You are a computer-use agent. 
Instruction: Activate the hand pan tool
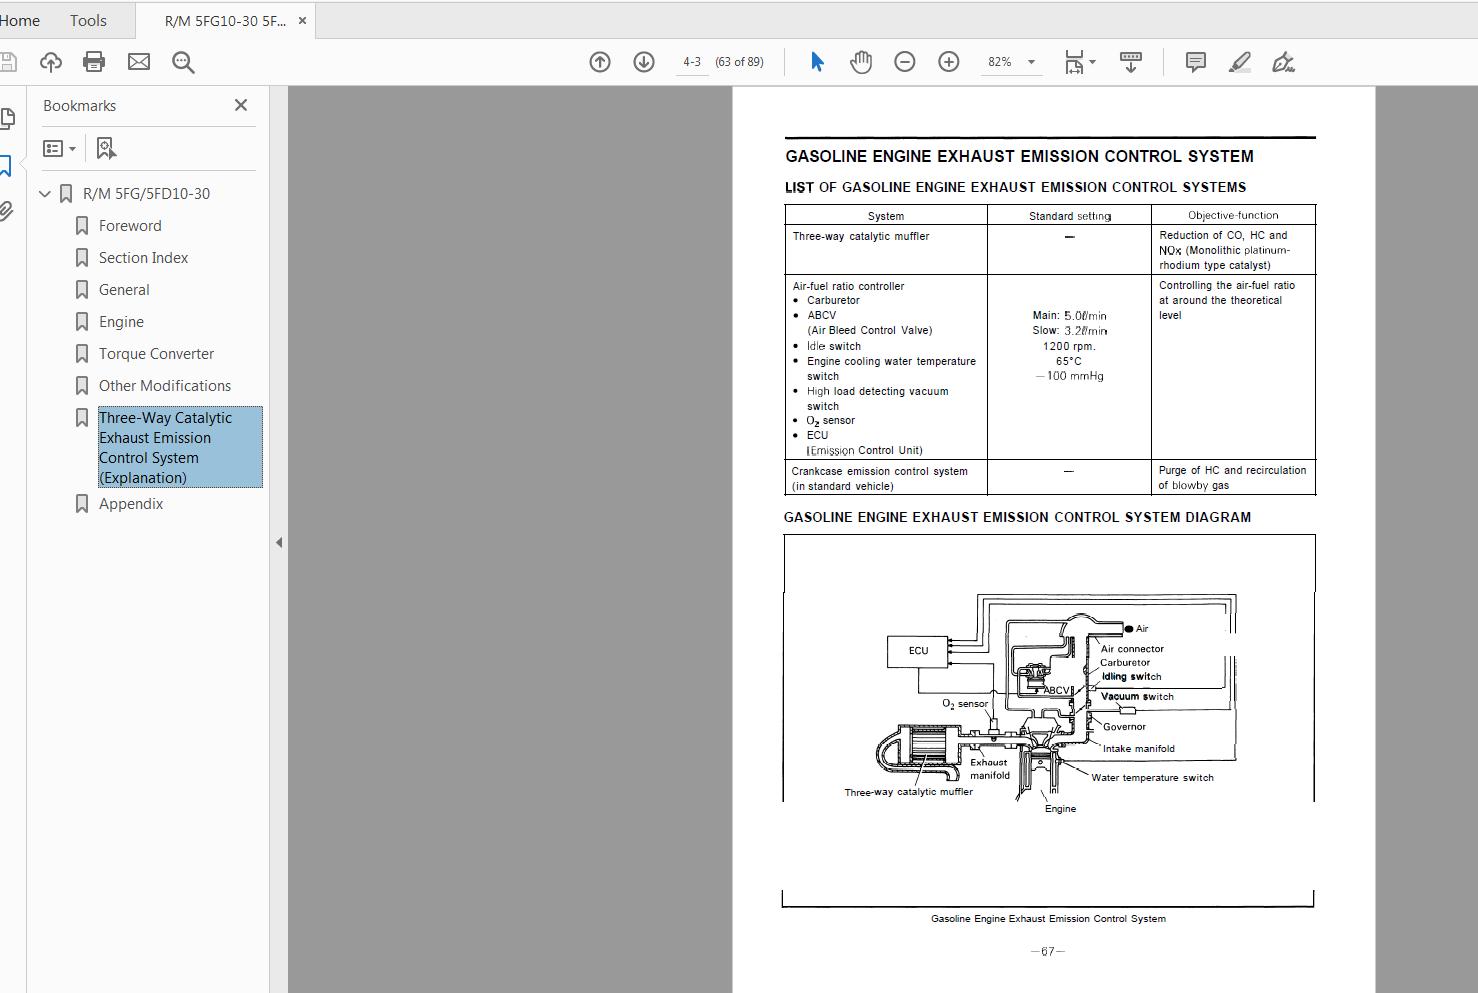click(861, 62)
